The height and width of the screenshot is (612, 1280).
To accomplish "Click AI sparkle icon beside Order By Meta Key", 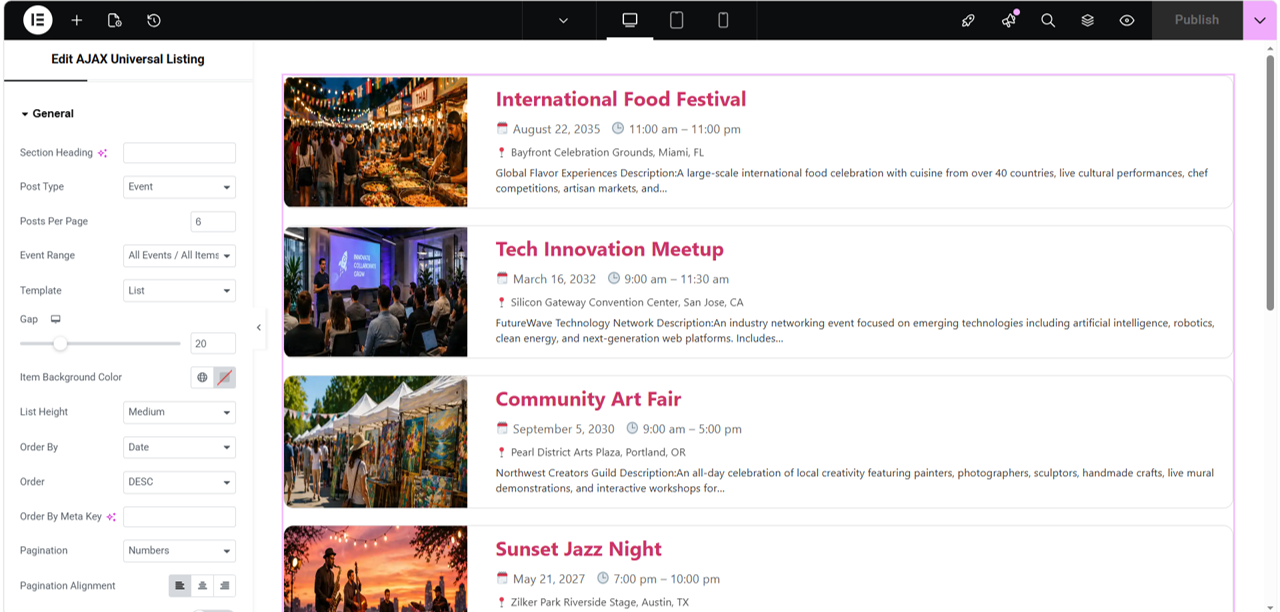I will [112, 517].
